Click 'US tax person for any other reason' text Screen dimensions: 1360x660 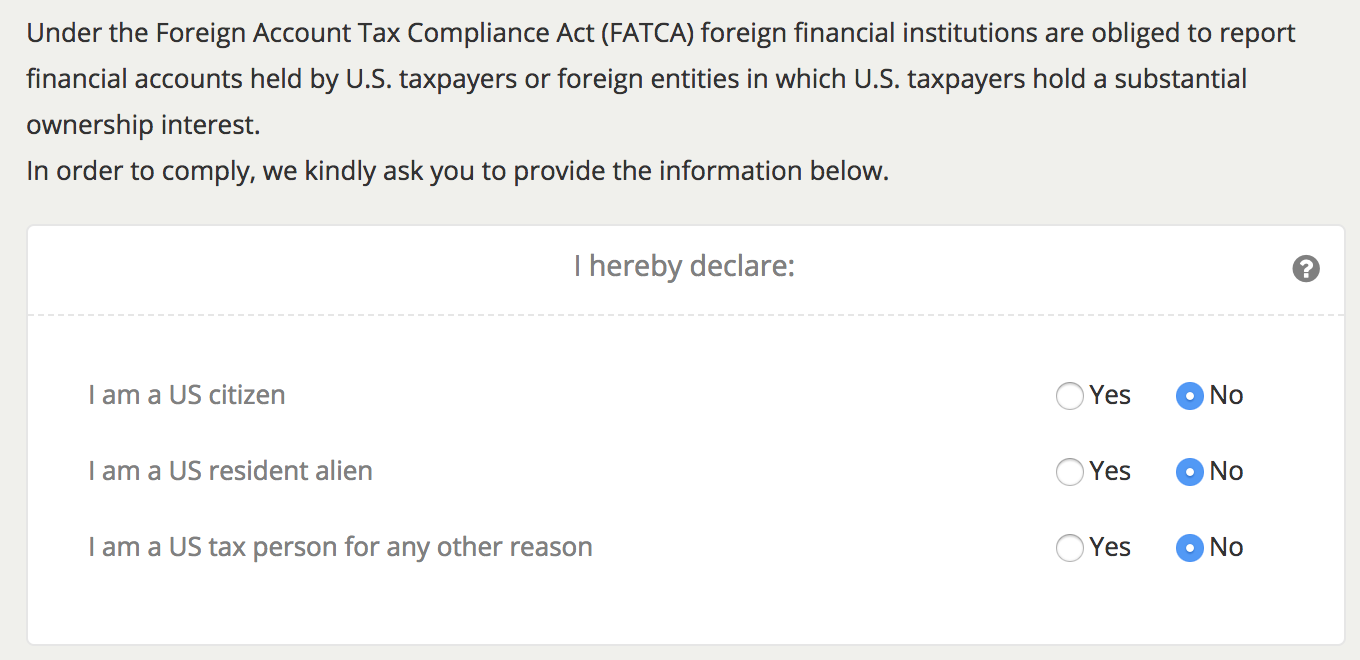381,547
